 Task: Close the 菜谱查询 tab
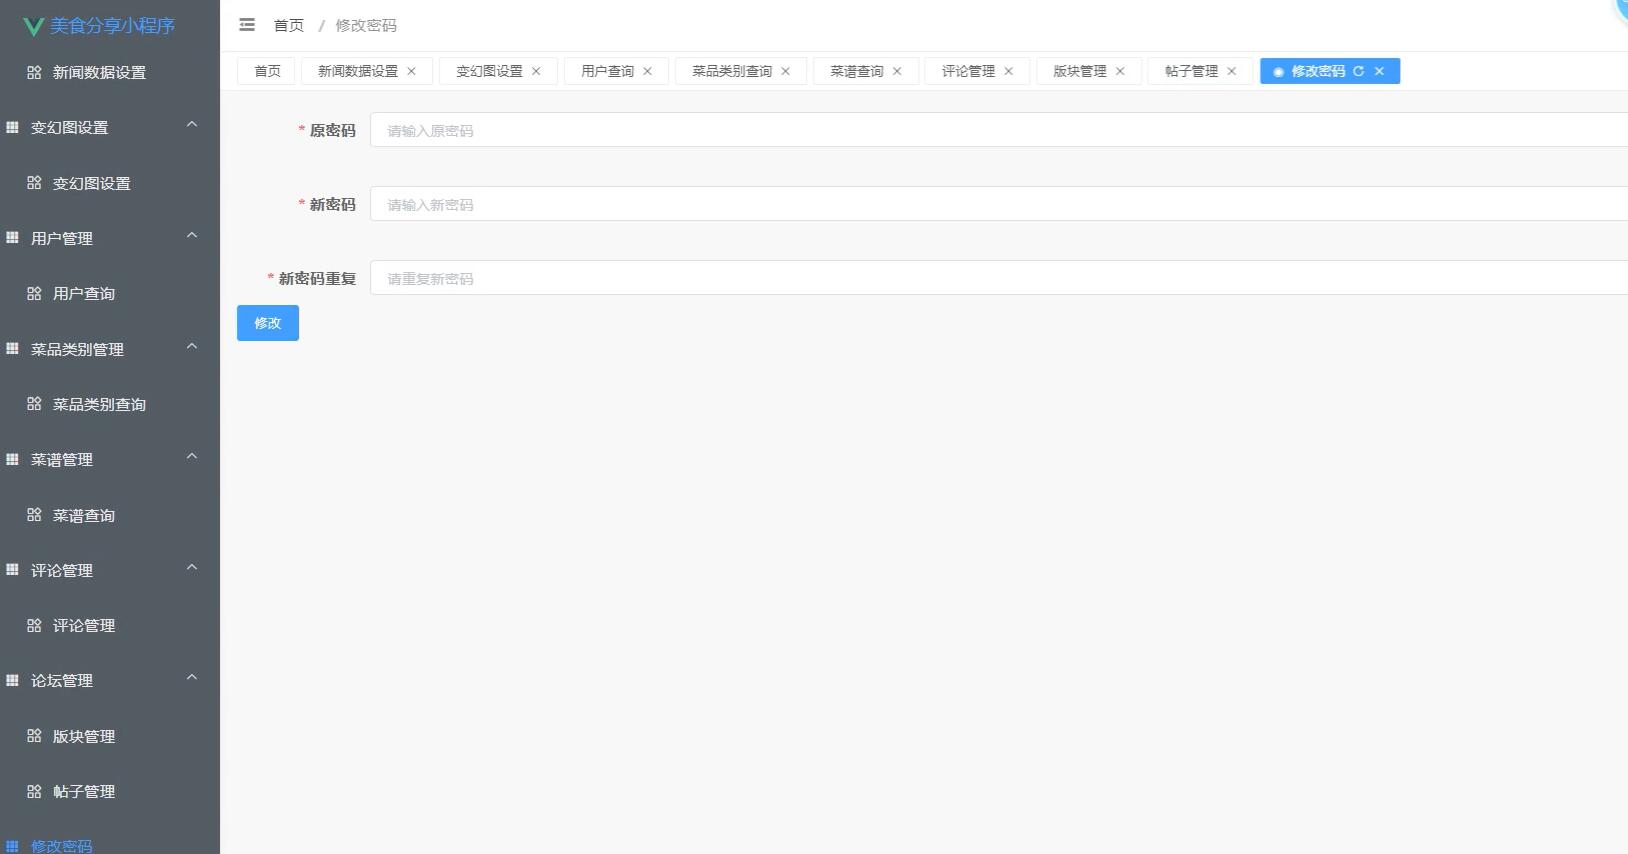[897, 71]
